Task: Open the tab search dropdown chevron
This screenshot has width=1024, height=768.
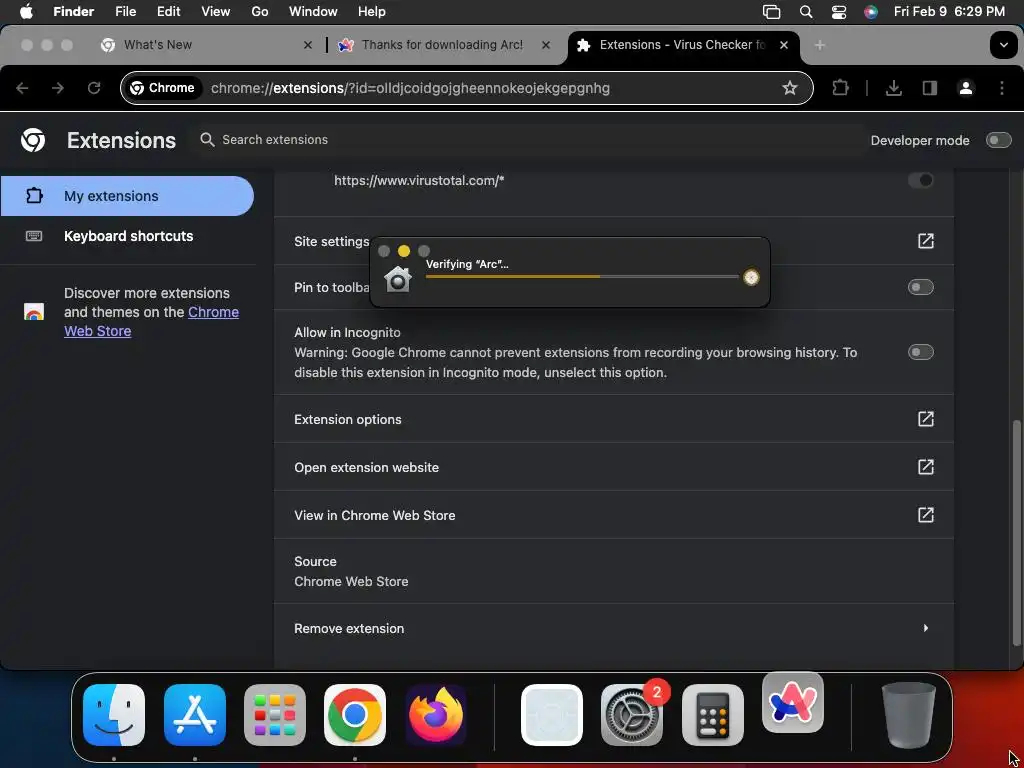Action: point(1004,45)
